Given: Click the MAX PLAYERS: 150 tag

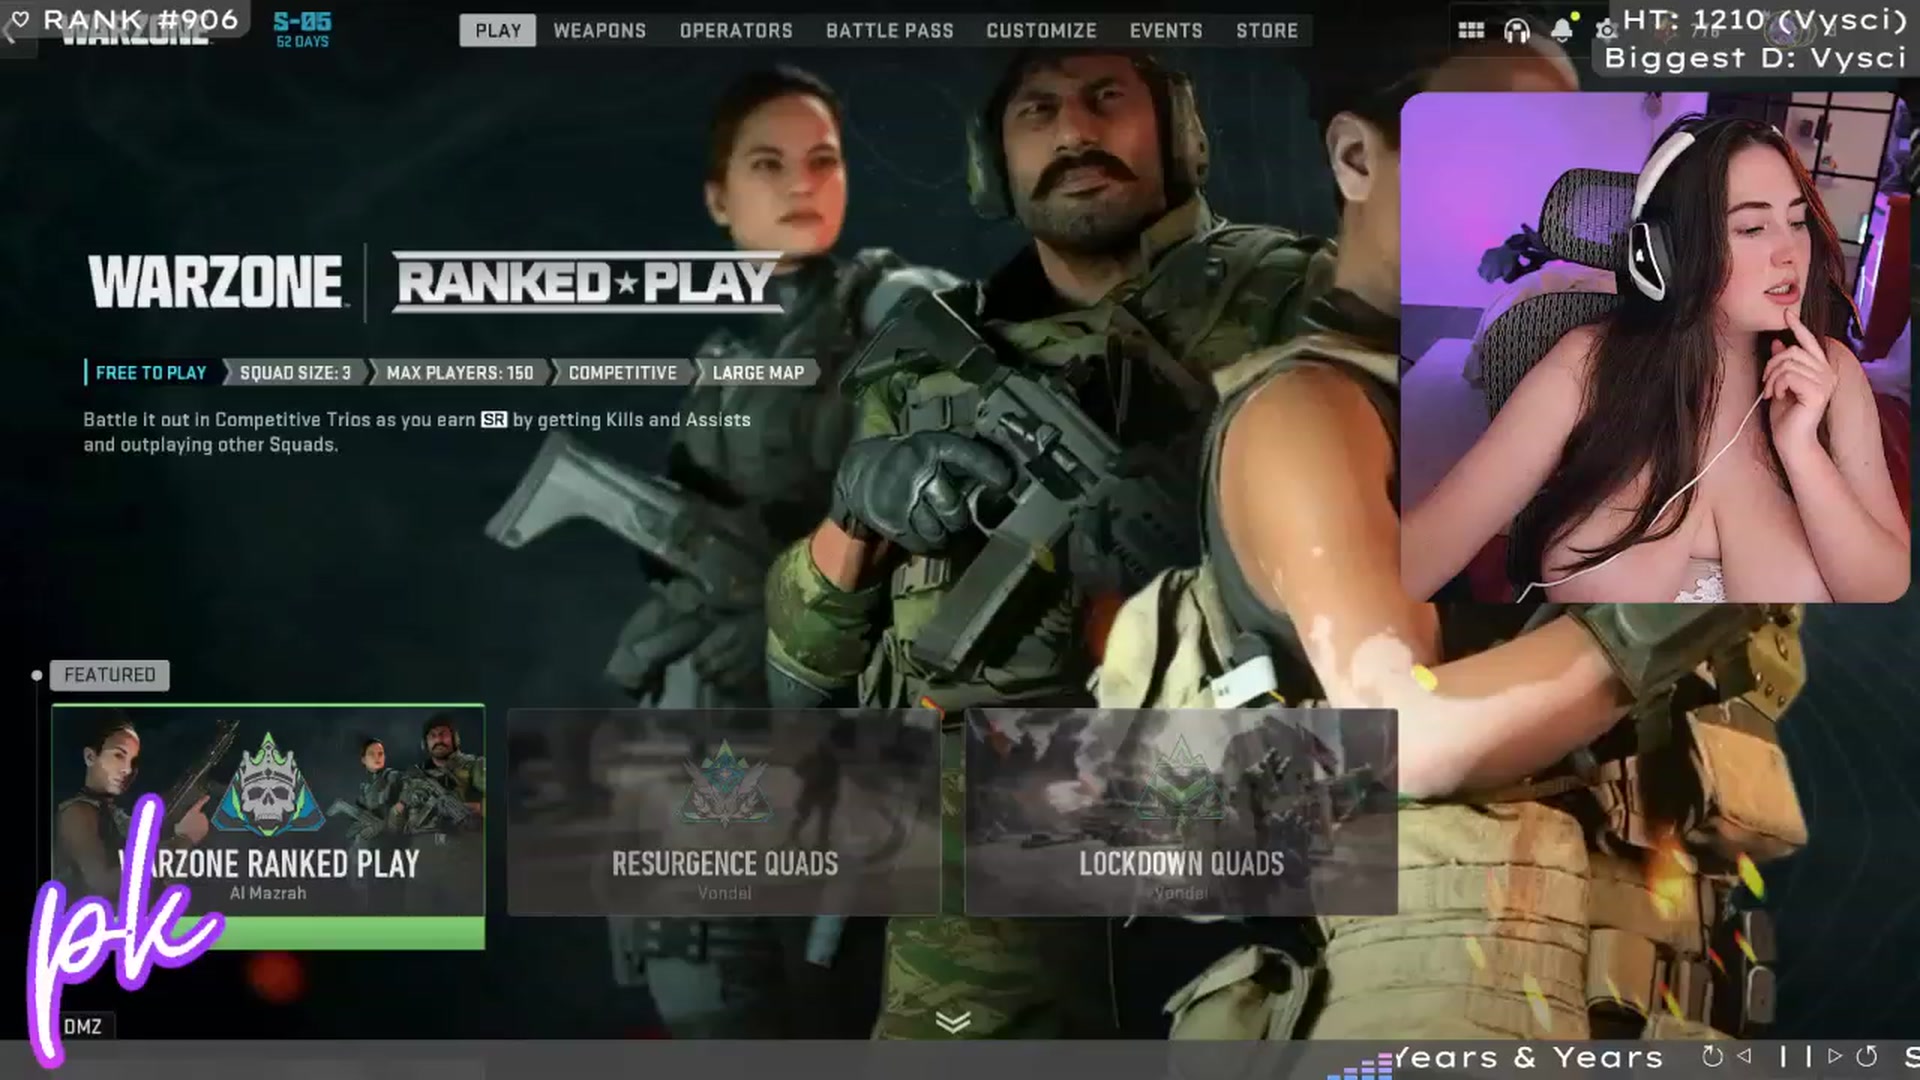Looking at the screenshot, I should (x=460, y=373).
